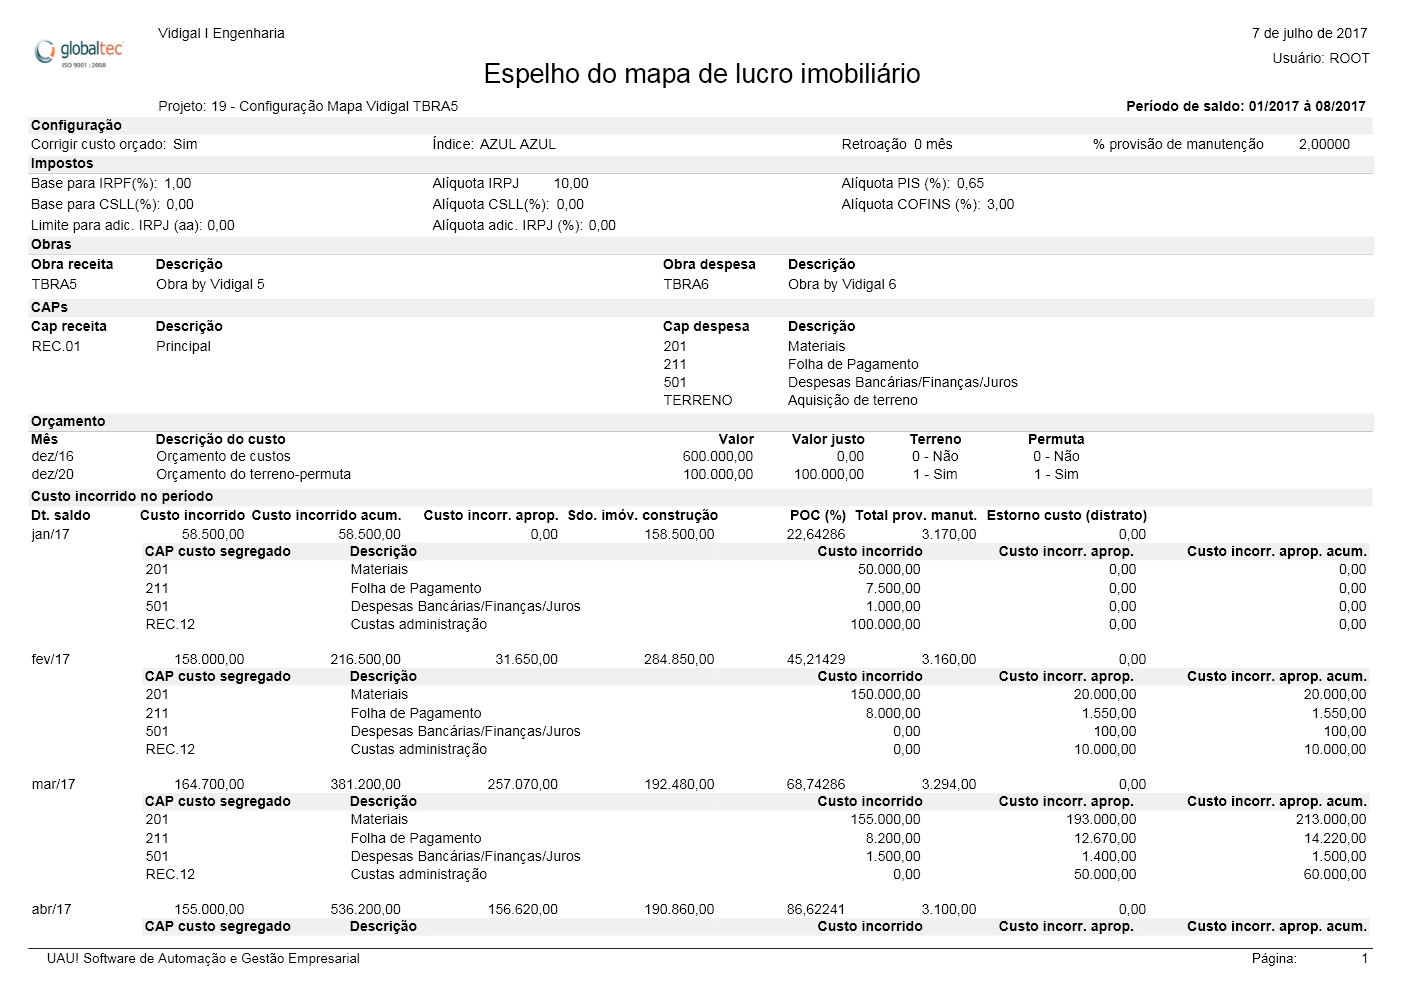This screenshot has height=992, width=1403.
Task: Click 'Retroação 0 mês'
Action: 897,144
